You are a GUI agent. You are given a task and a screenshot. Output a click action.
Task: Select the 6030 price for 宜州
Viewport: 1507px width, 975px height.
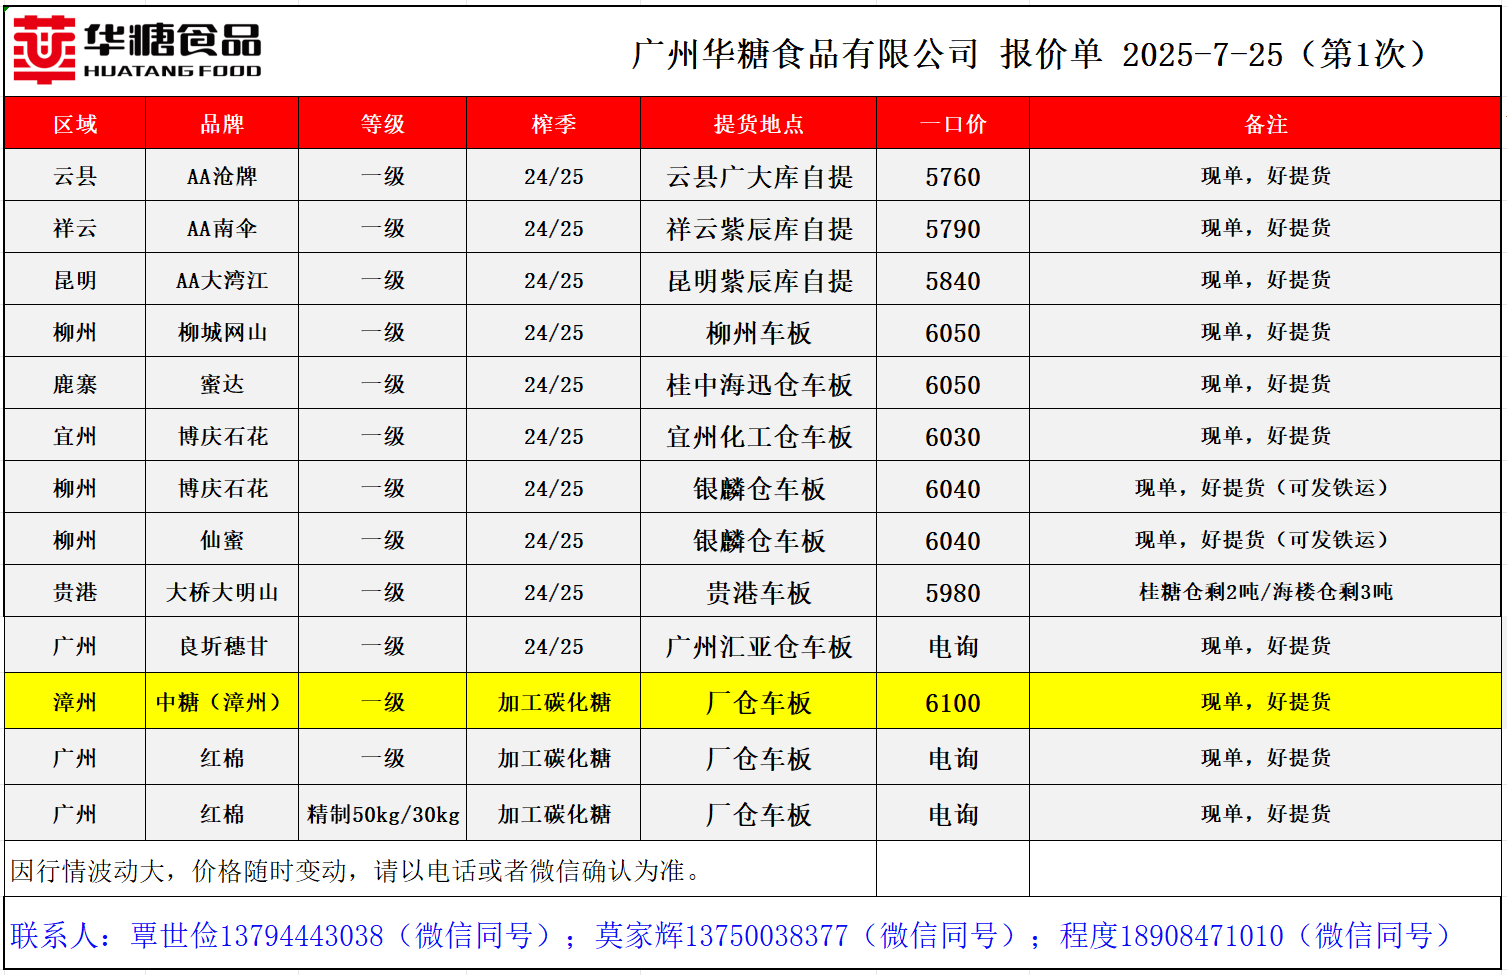click(x=952, y=437)
